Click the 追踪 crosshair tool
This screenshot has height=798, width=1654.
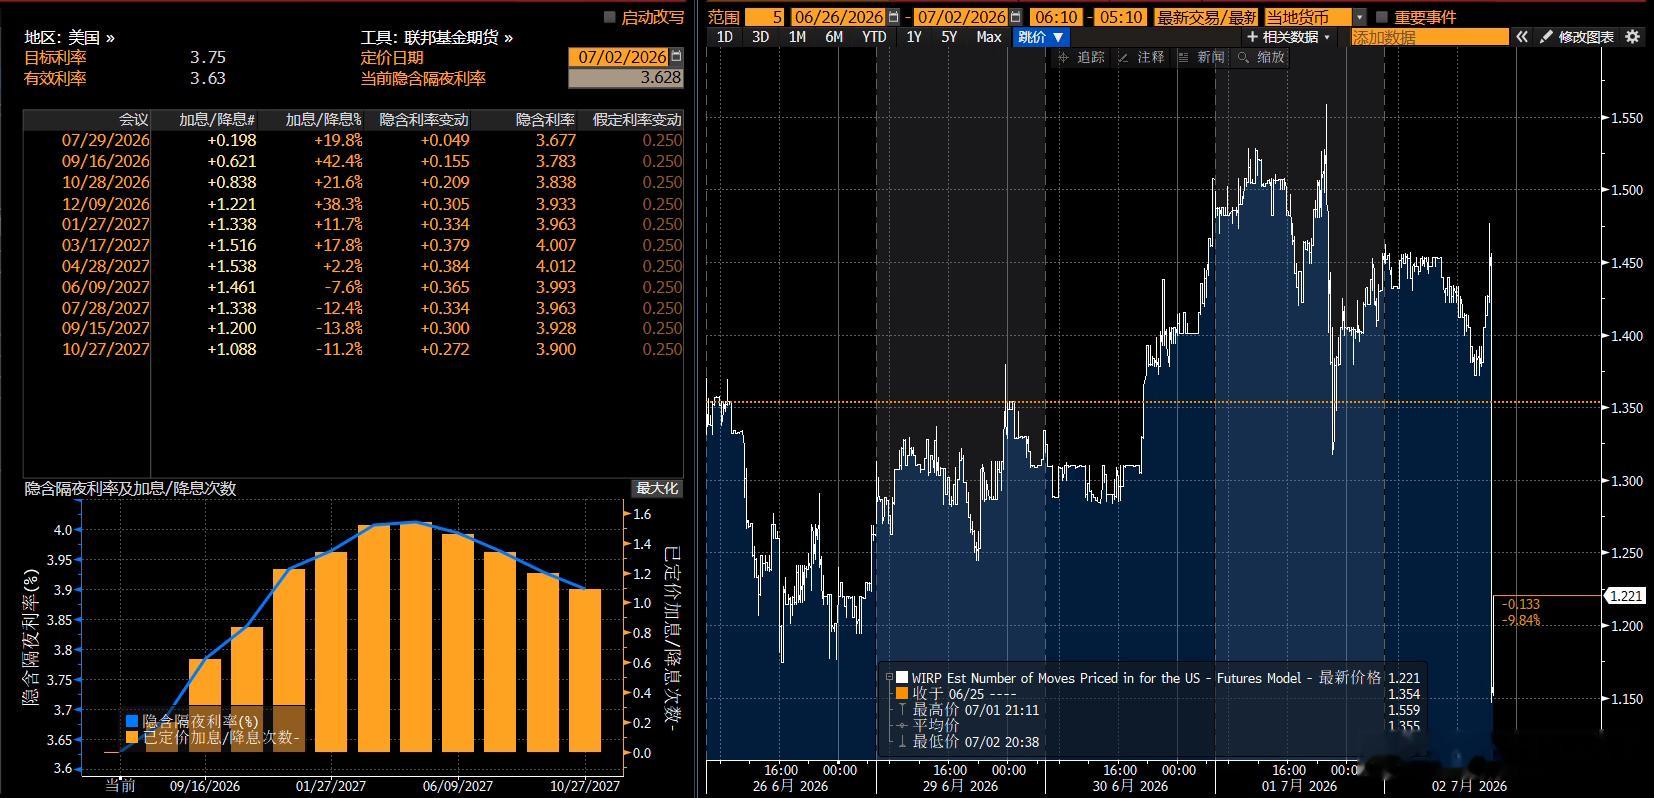pos(1081,58)
